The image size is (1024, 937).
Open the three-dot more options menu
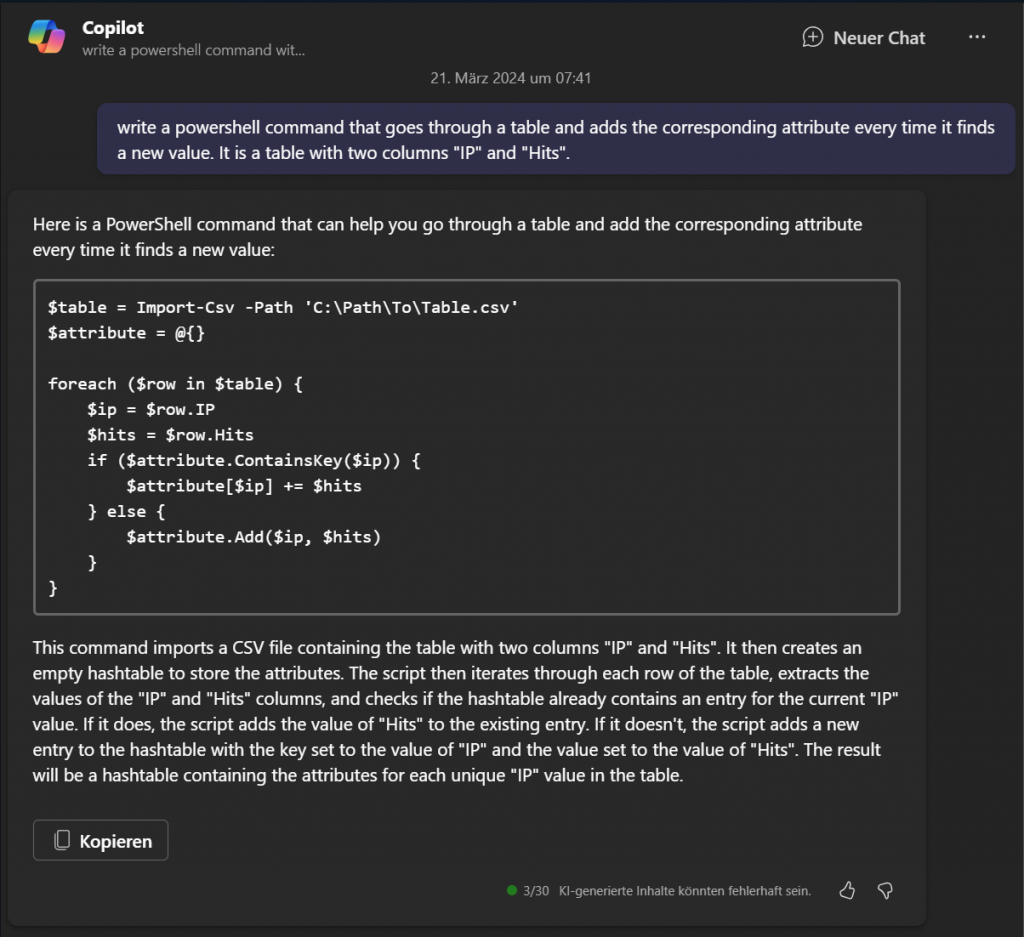(977, 37)
